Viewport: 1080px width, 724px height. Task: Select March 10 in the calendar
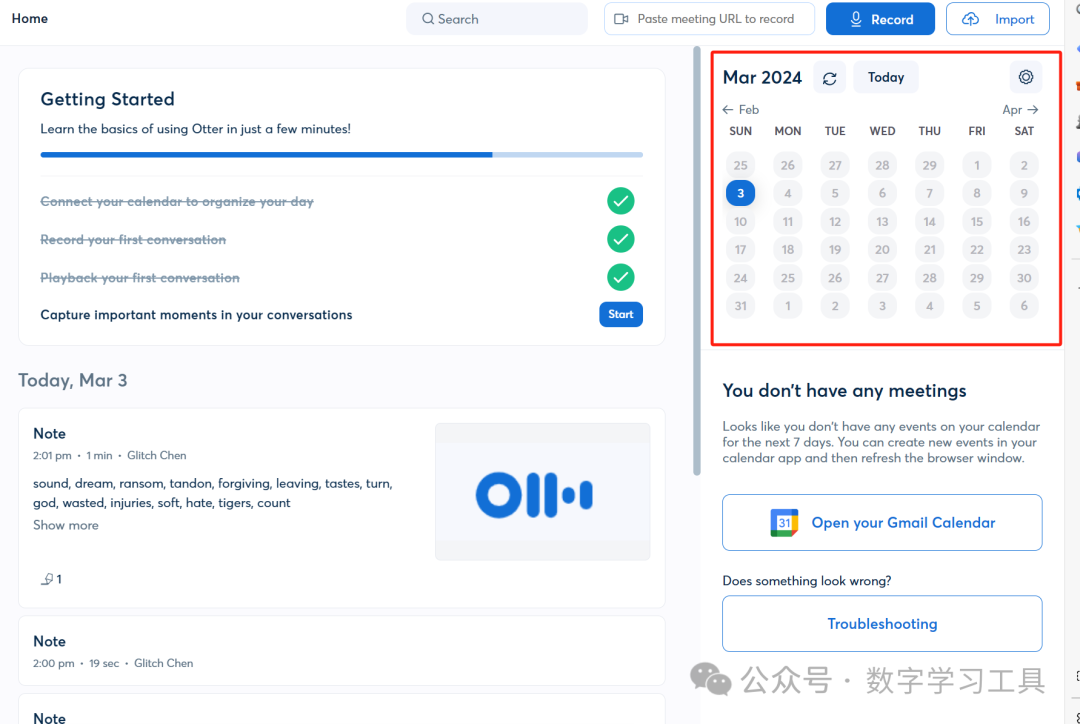740,222
